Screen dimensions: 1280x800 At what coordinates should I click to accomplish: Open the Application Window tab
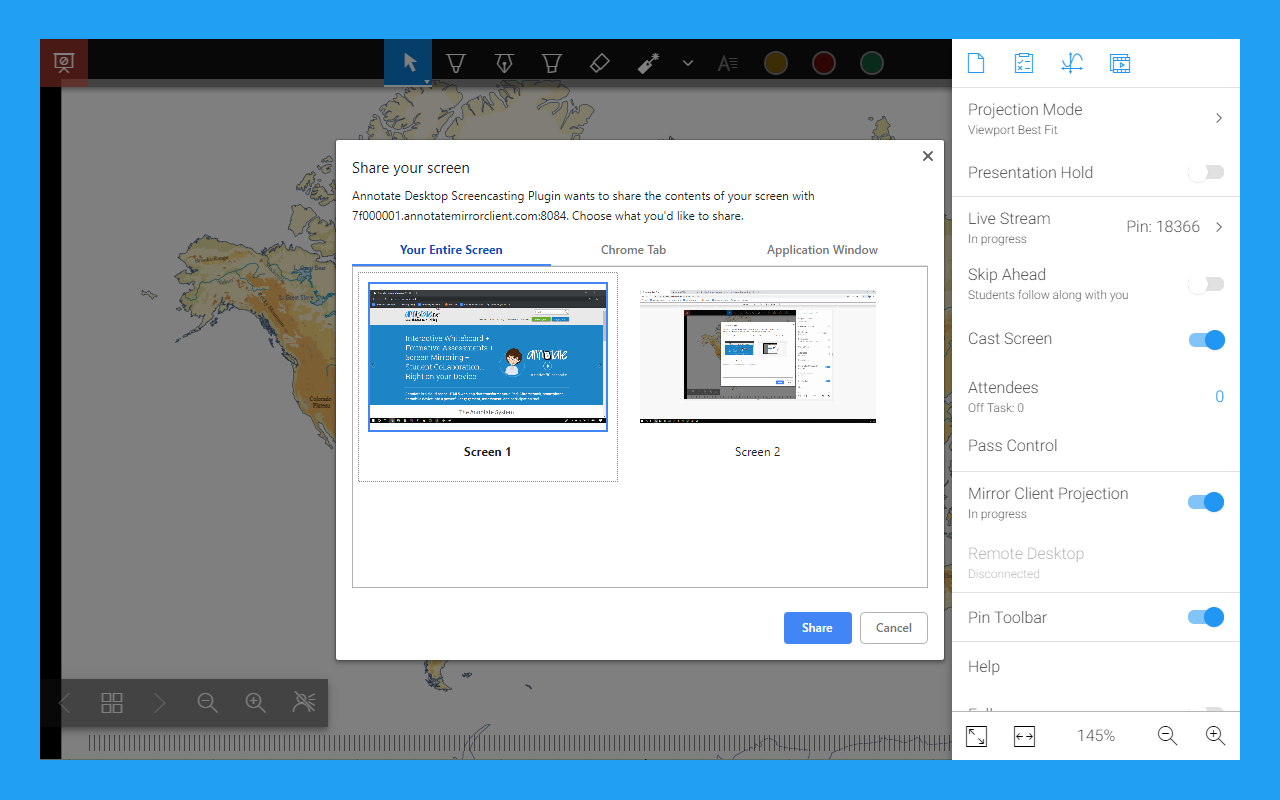click(822, 250)
